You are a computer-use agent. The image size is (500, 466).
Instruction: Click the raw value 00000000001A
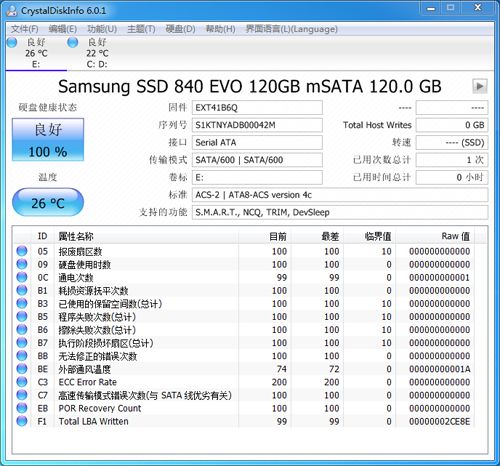tap(439, 369)
